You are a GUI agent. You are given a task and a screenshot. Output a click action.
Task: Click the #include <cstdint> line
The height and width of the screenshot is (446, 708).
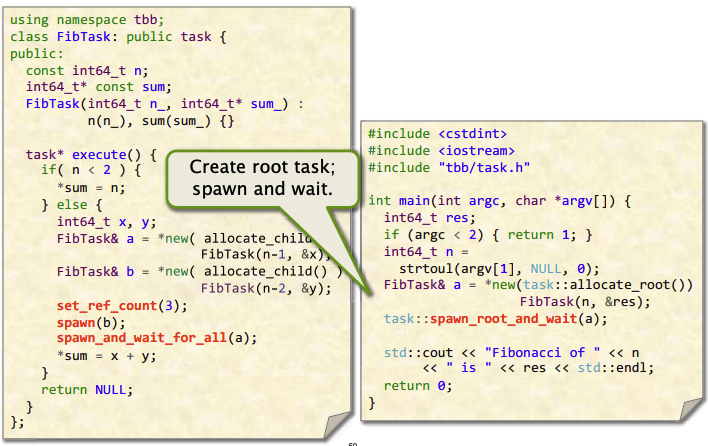point(437,134)
